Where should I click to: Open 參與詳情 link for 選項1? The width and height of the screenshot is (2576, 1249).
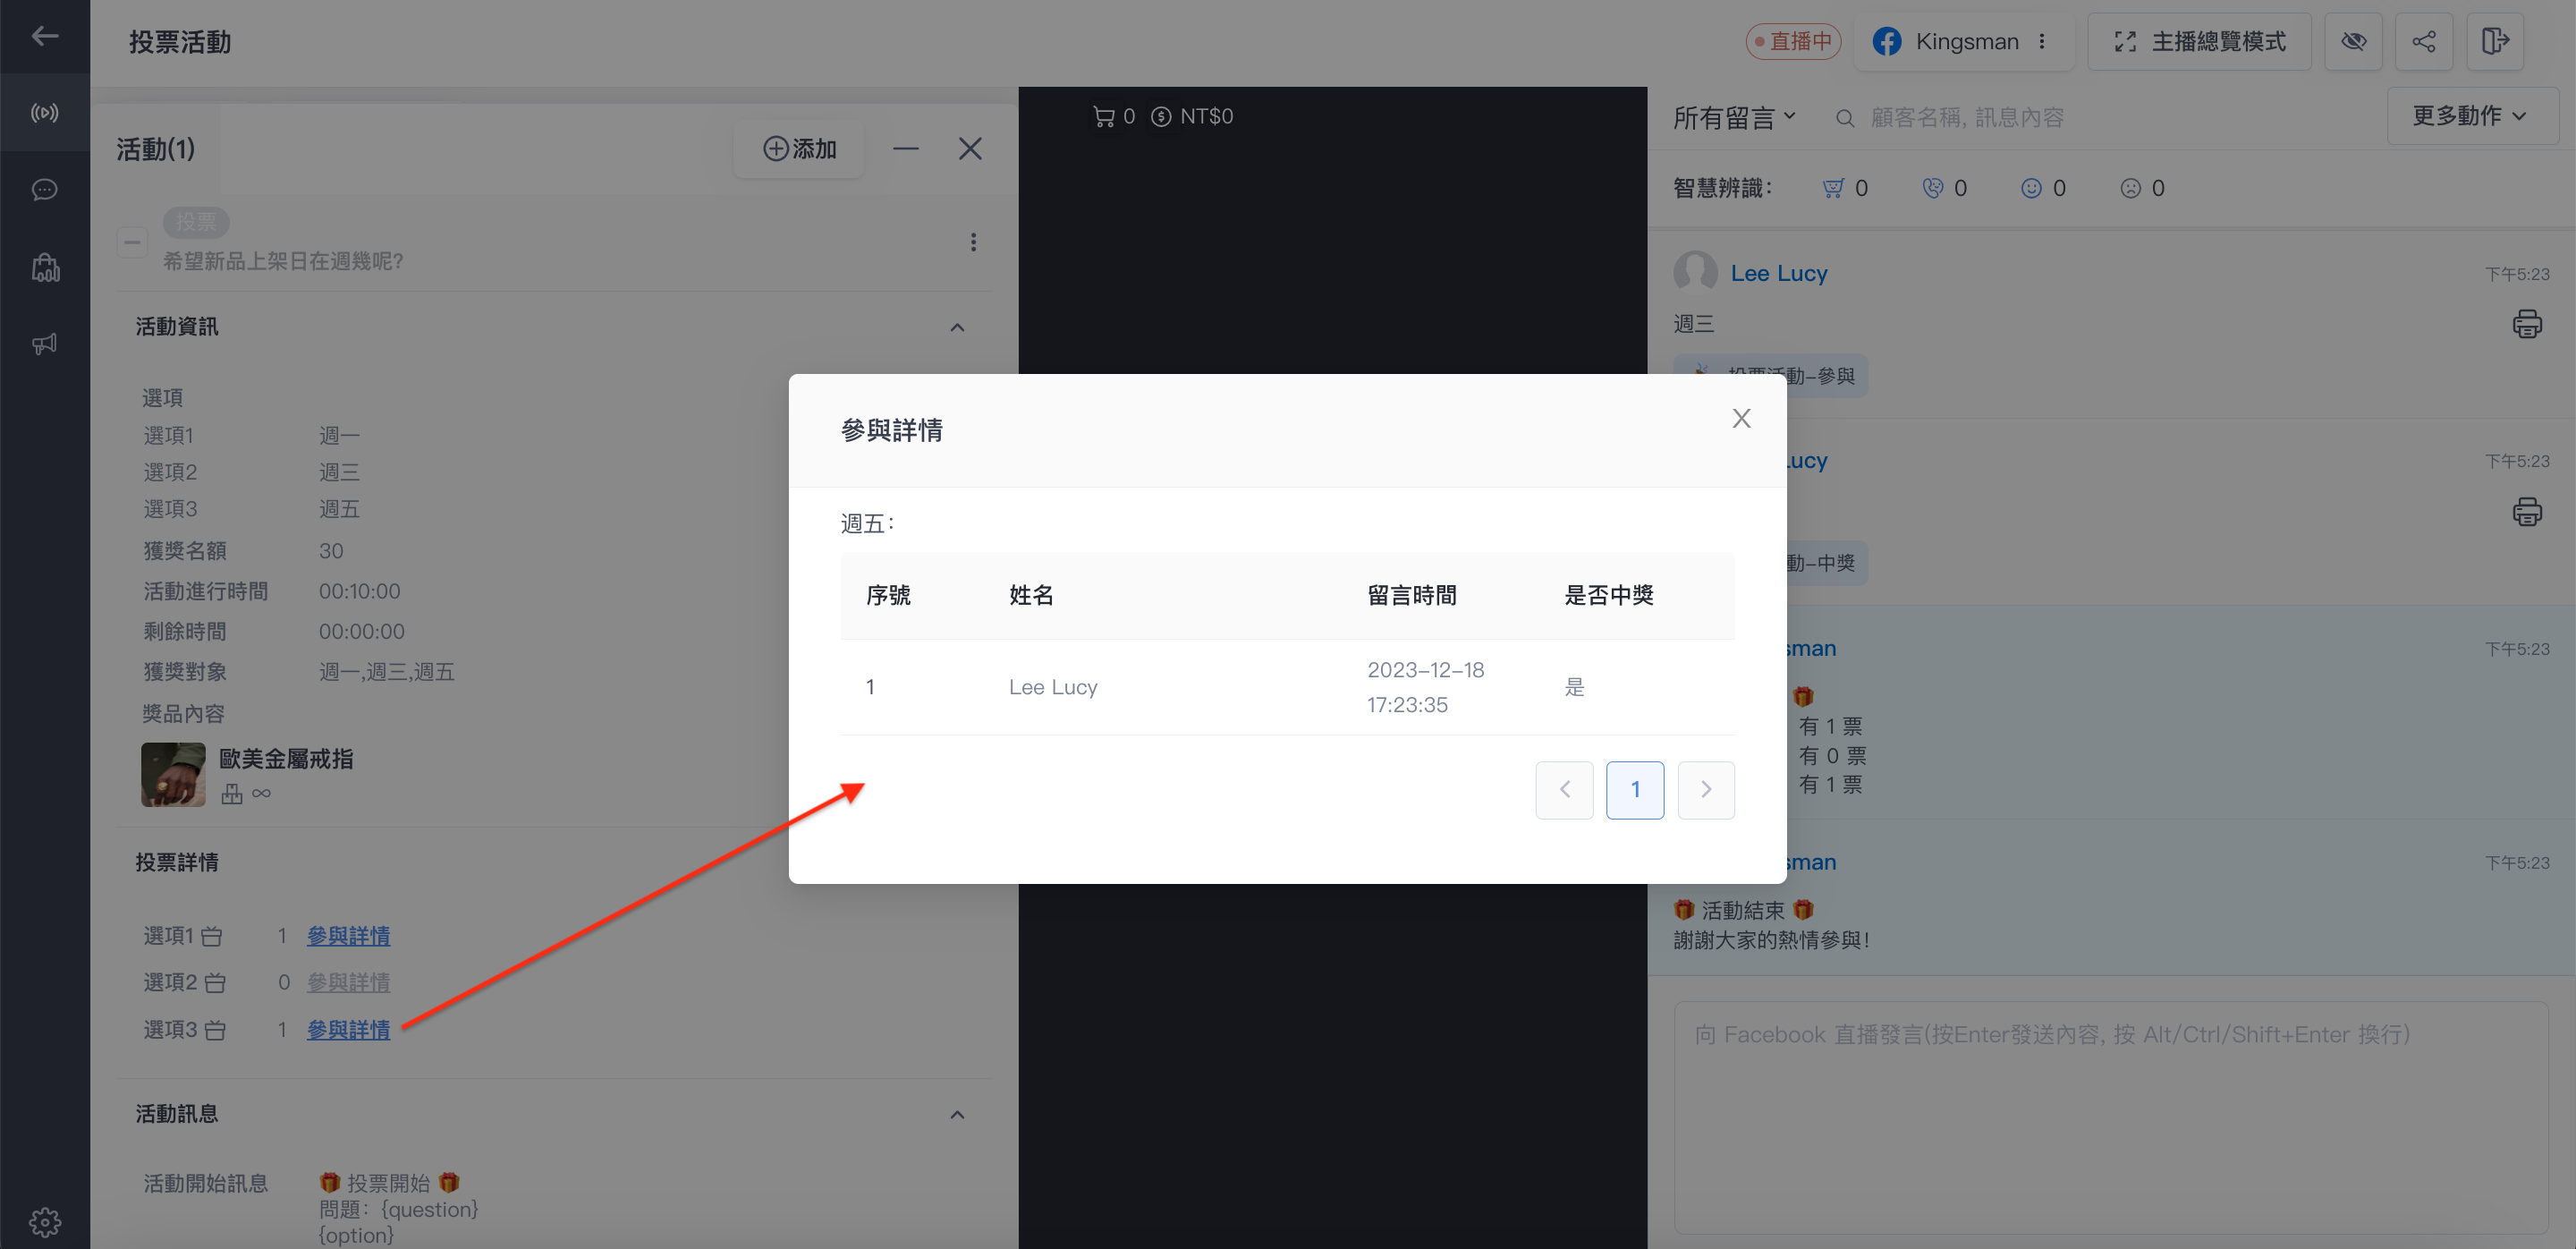coord(348,936)
